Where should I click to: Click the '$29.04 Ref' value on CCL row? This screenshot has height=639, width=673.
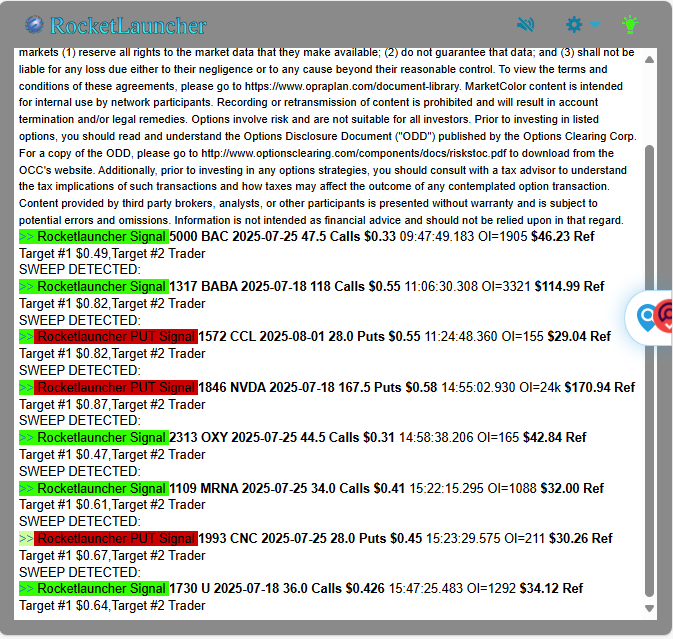pyautogui.click(x=579, y=336)
